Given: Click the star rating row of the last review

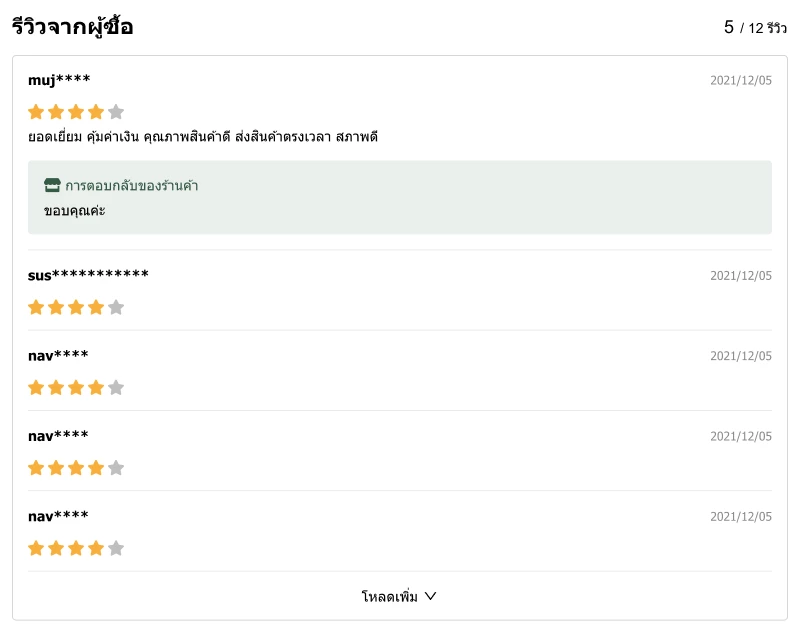Looking at the screenshot, I should 76,548.
